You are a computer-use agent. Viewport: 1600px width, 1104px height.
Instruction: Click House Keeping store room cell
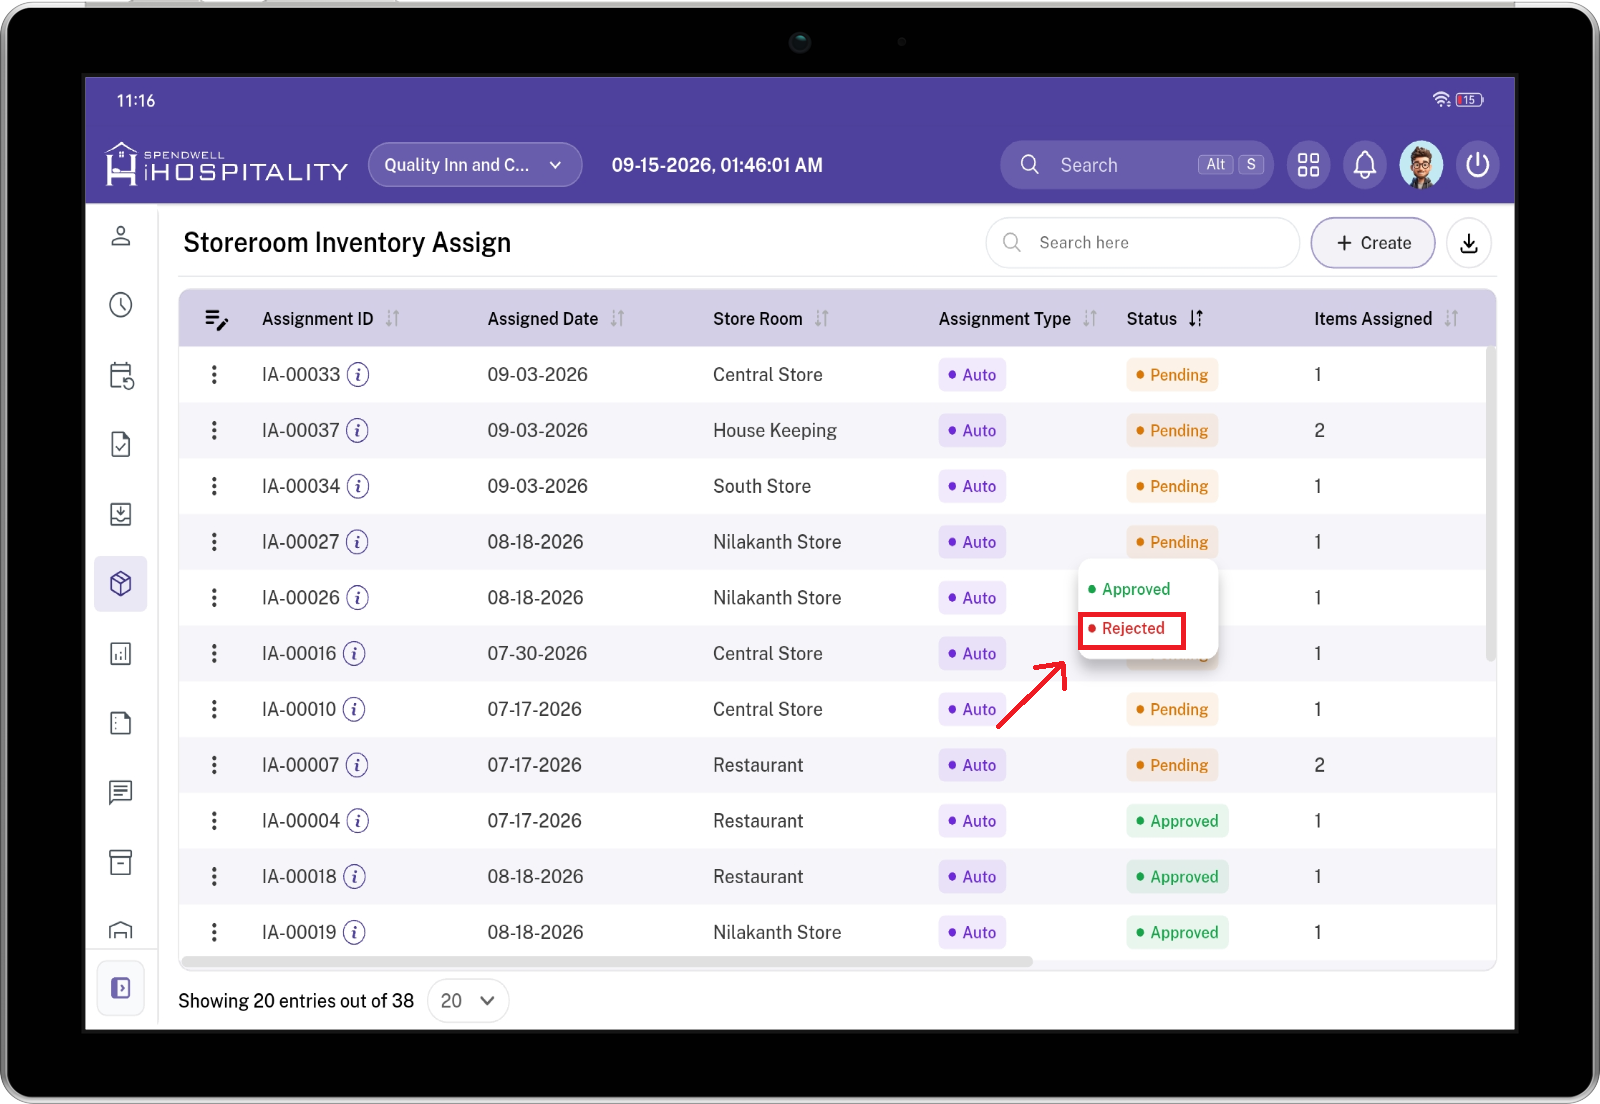(x=775, y=431)
